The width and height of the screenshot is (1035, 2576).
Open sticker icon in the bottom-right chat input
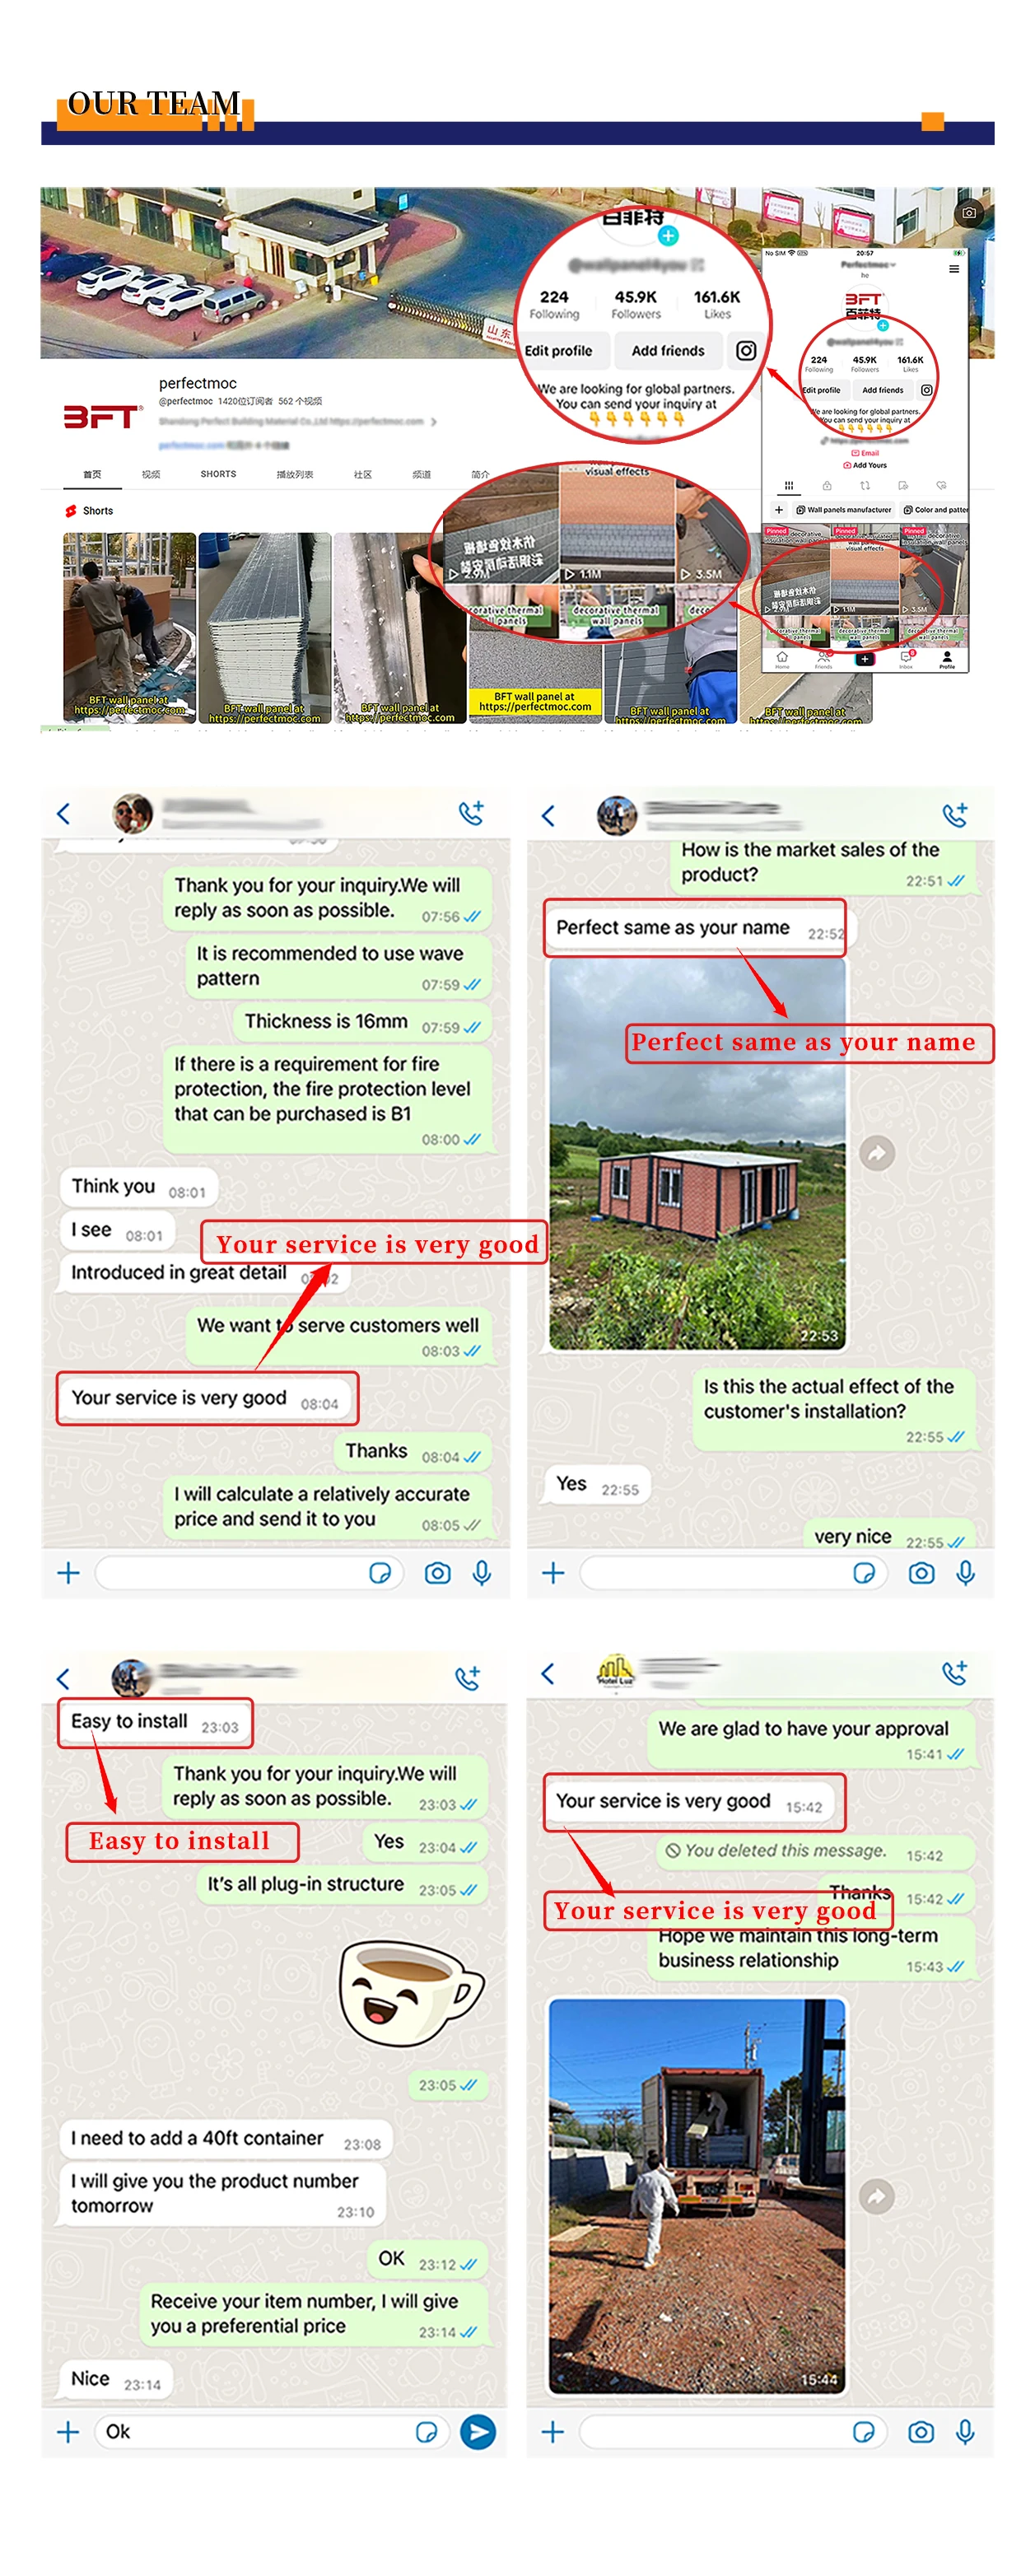coord(864,2431)
